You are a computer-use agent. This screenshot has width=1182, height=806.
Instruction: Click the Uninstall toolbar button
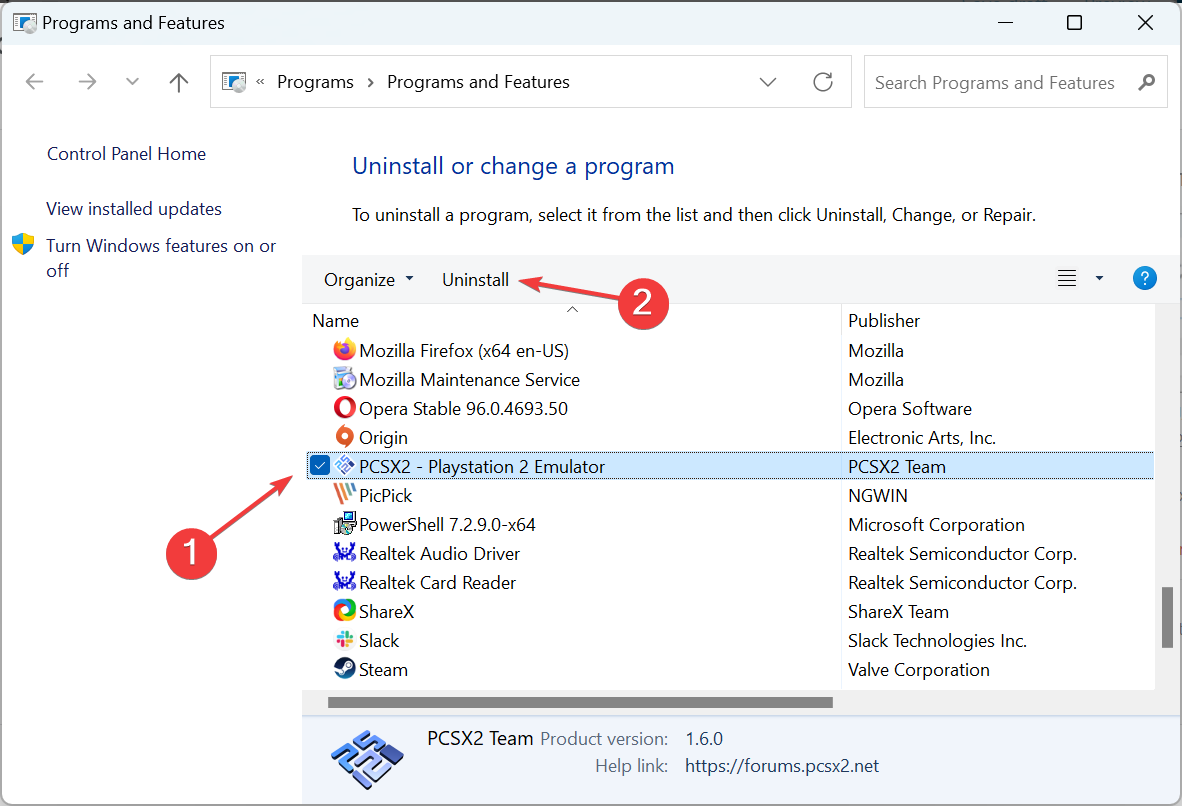(475, 280)
